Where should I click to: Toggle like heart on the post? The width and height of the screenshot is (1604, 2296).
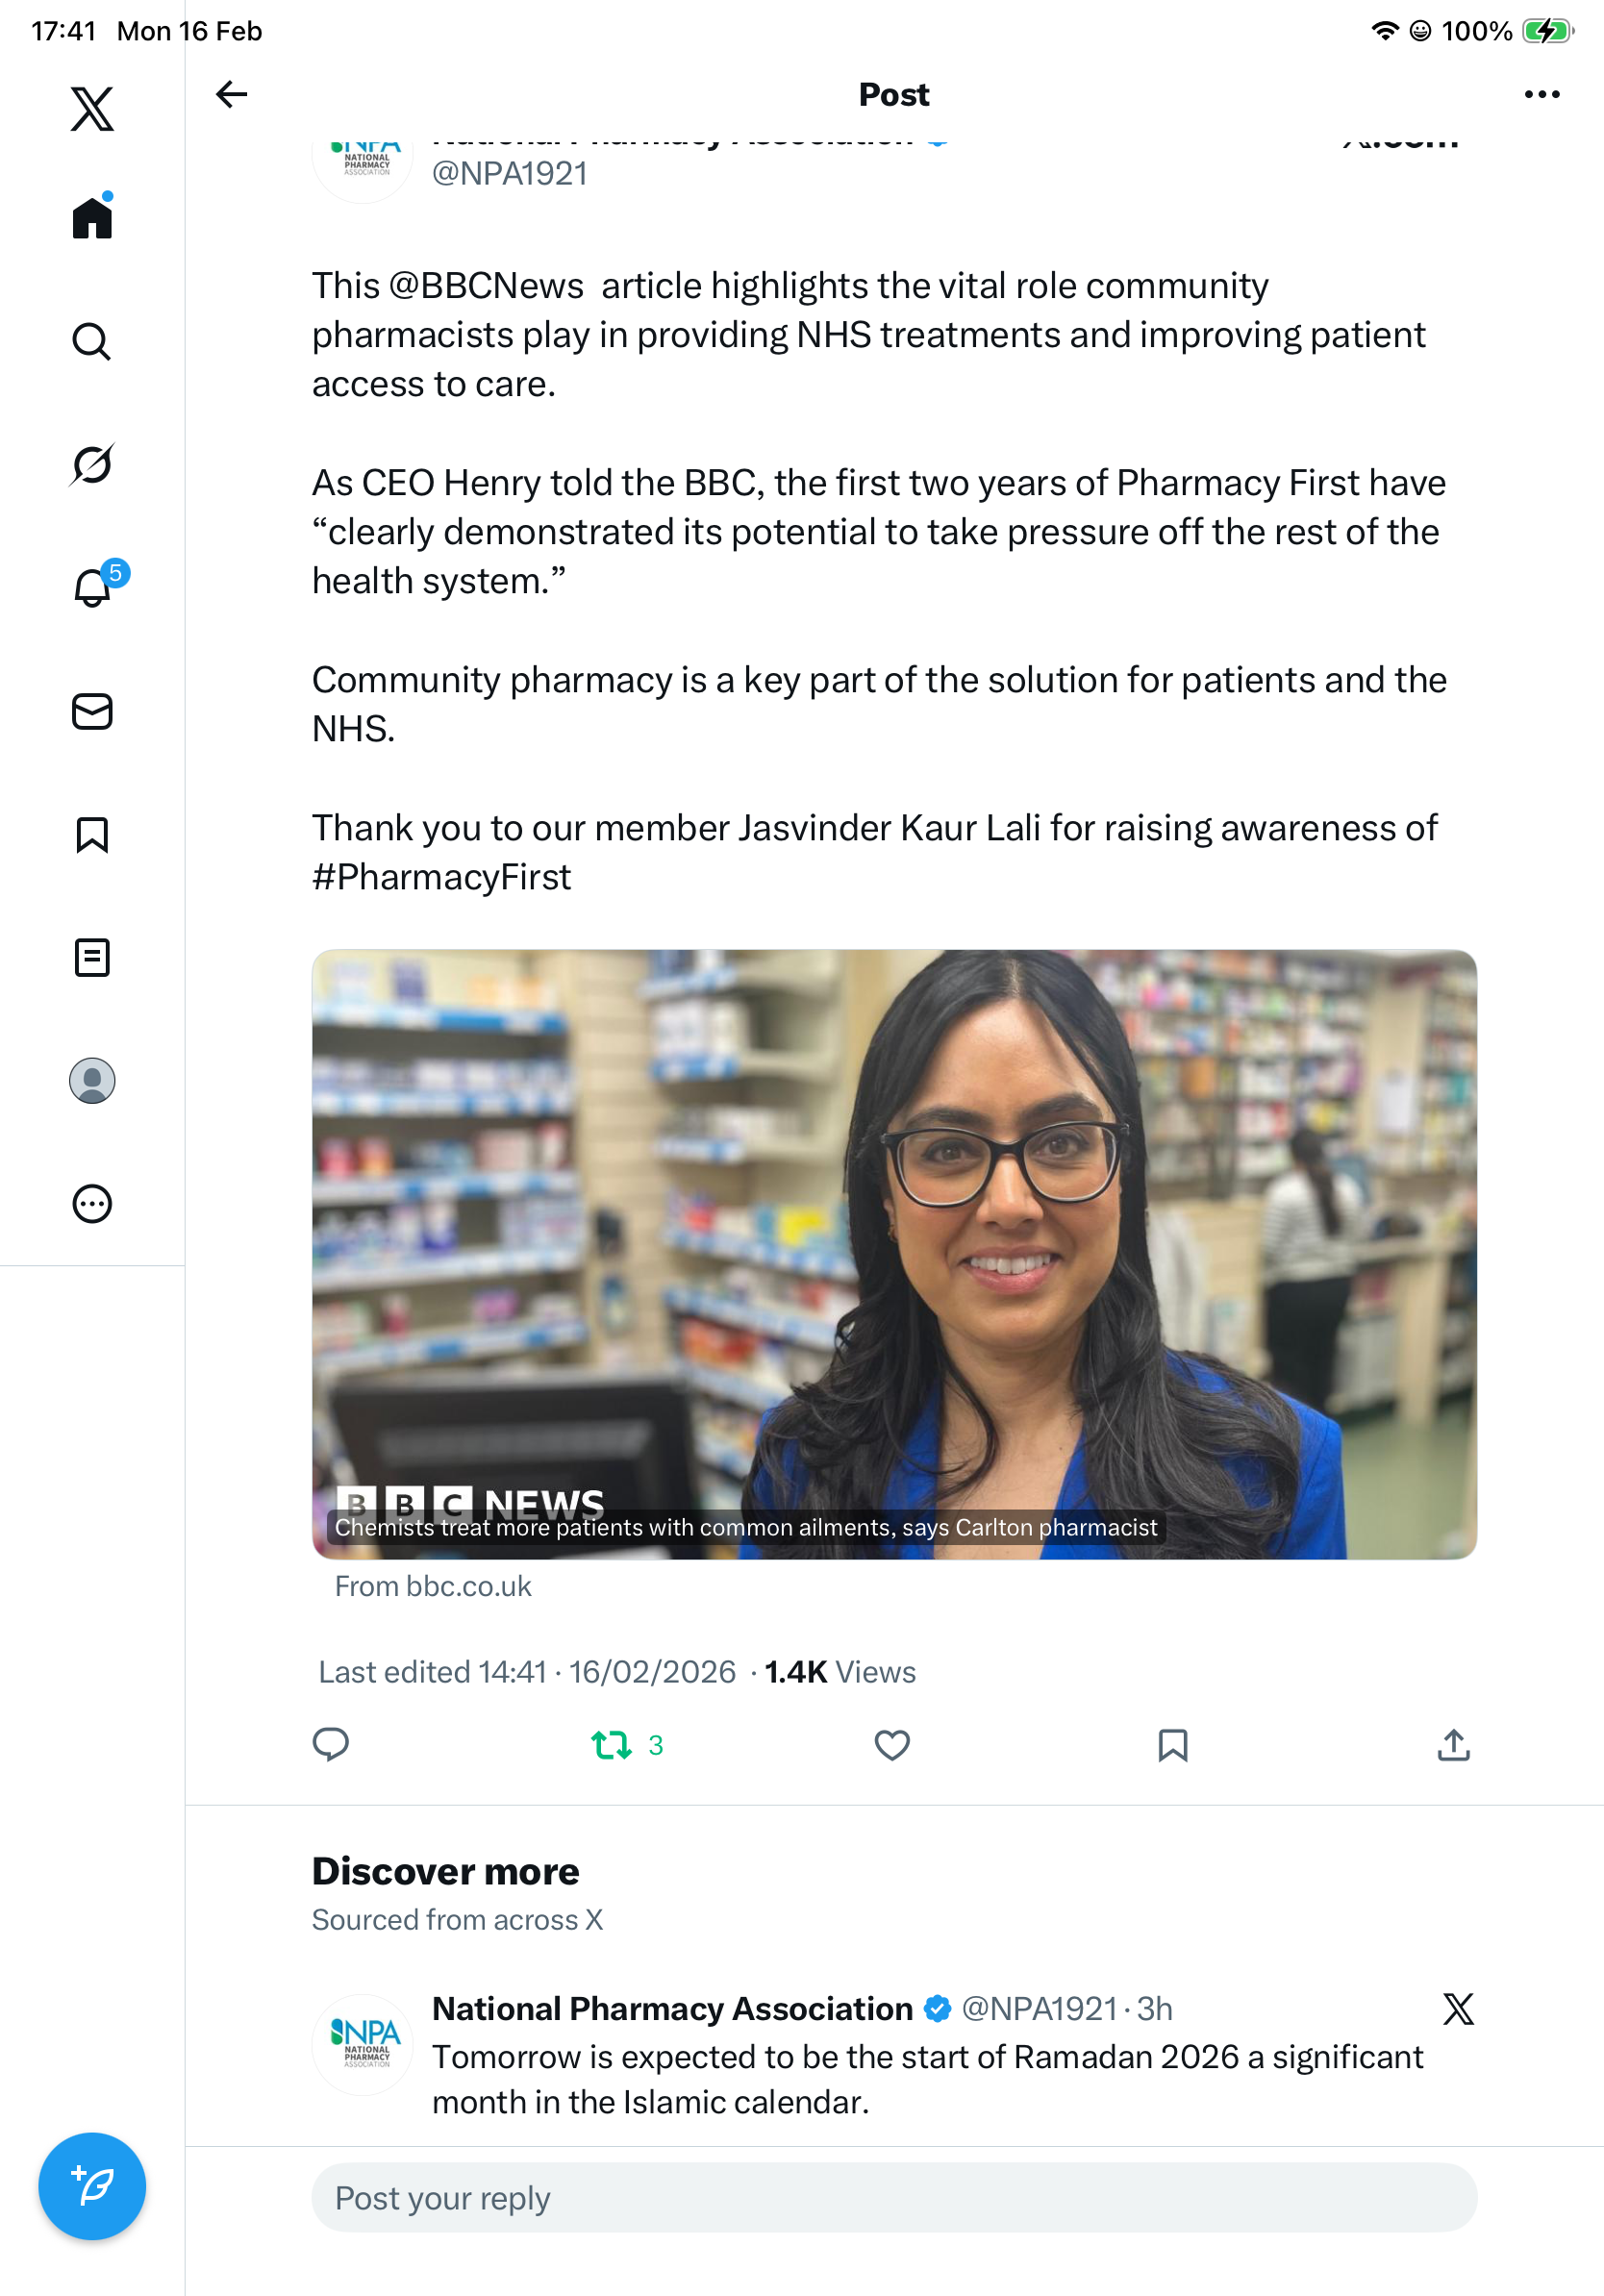click(892, 1745)
